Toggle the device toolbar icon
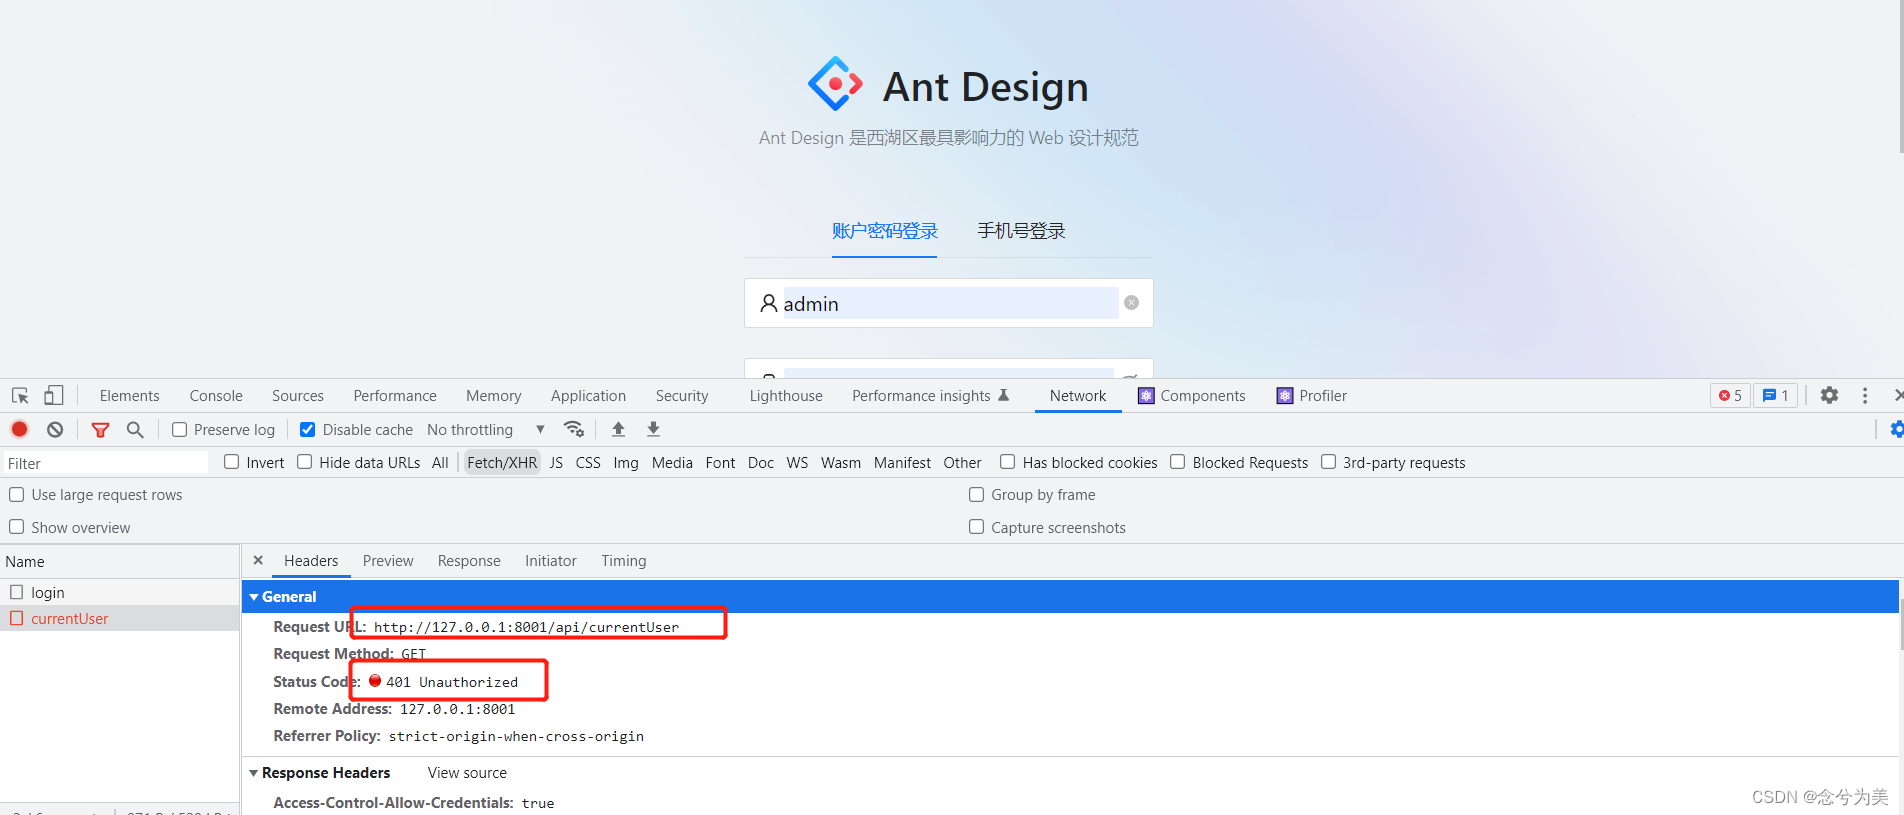The image size is (1904, 815). tap(54, 396)
